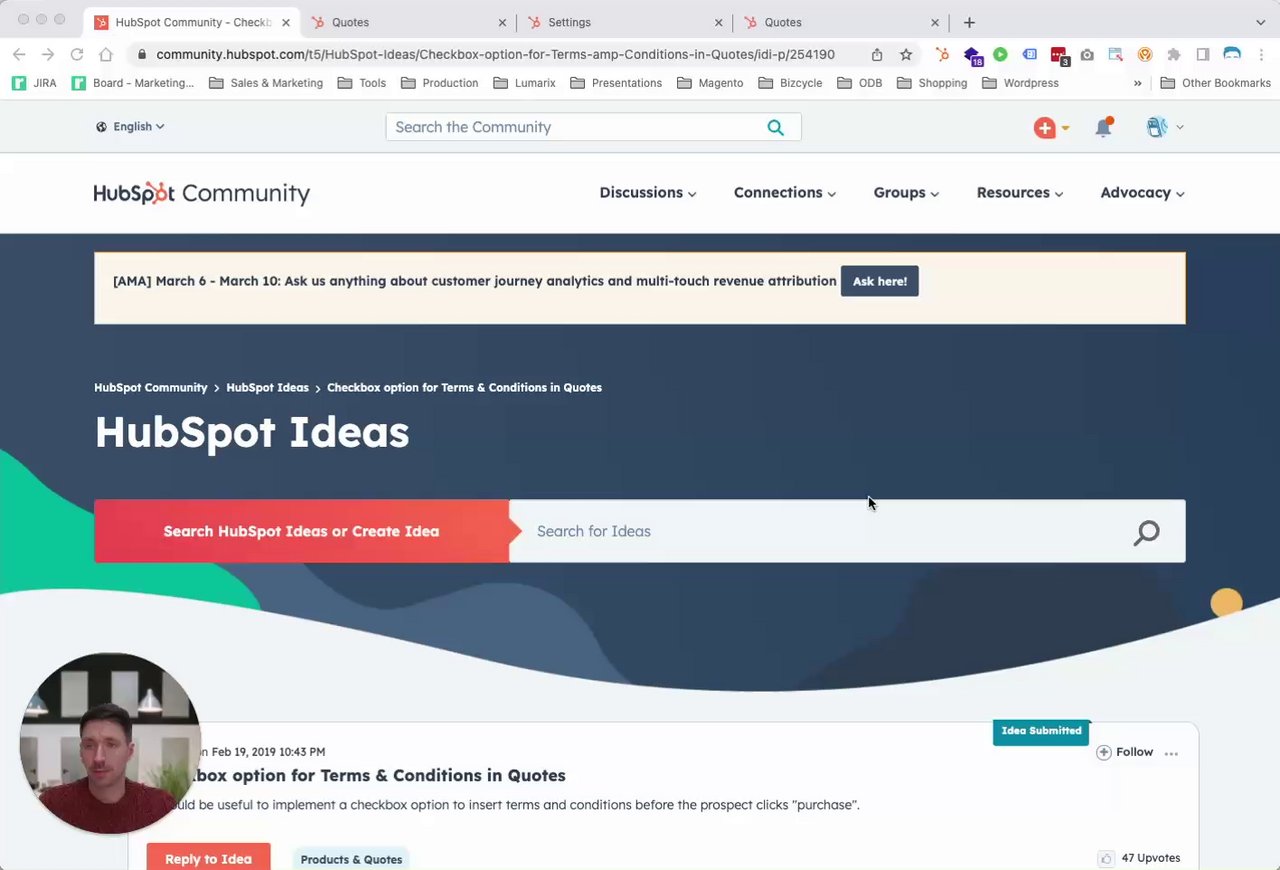1280x870 pixels.
Task: Open the Tools bookmarks folder
Action: tap(362, 83)
